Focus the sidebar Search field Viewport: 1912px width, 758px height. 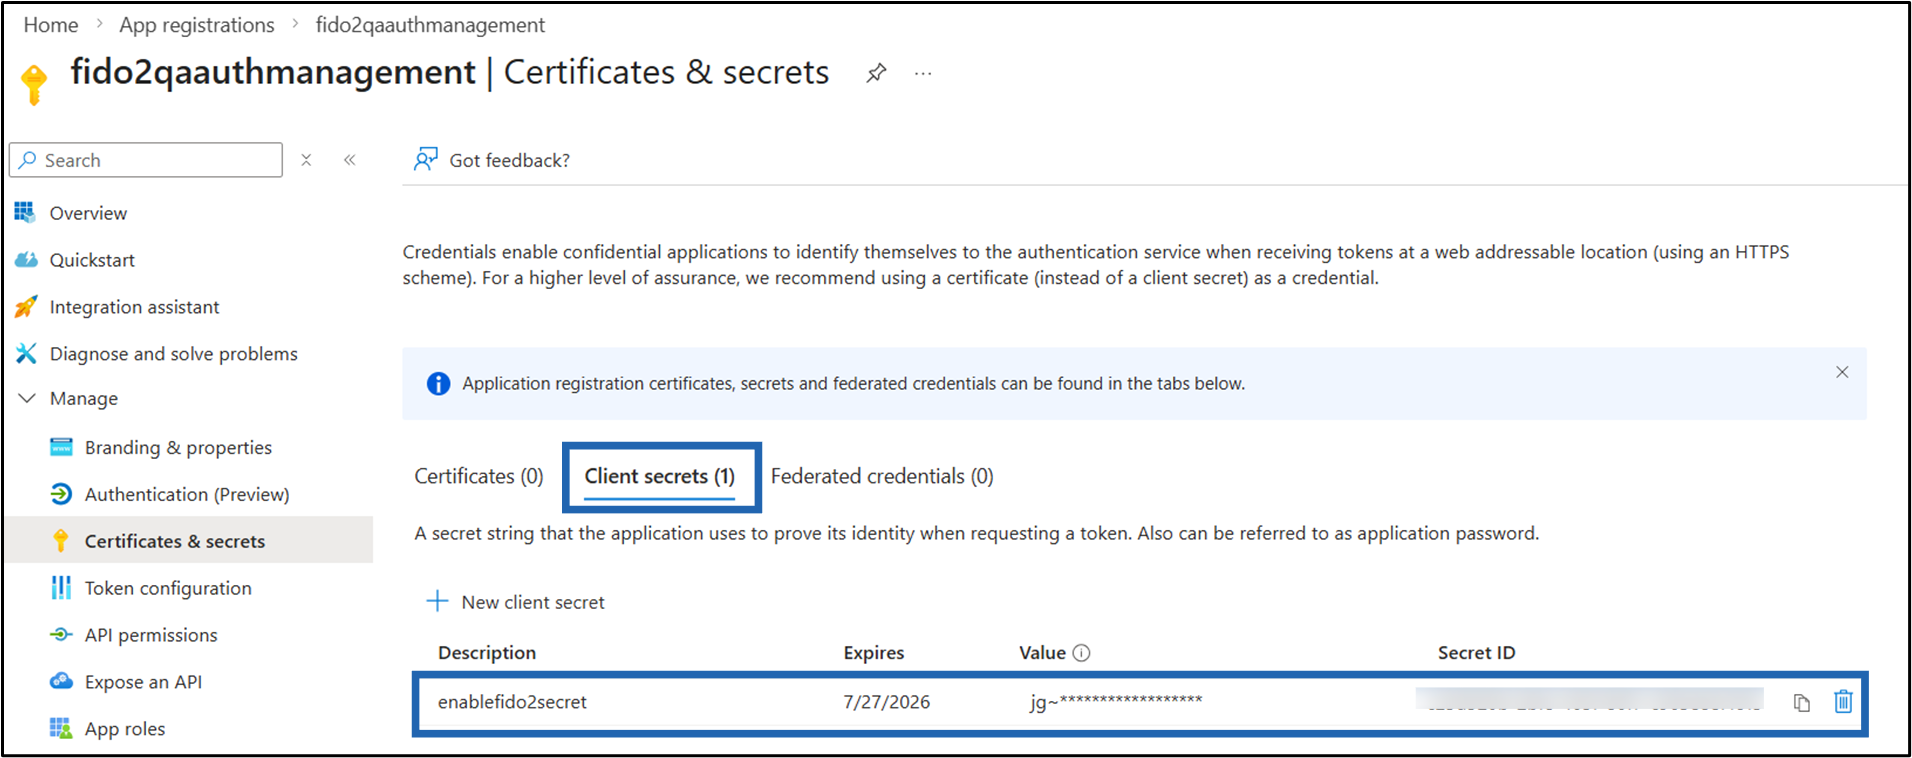click(146, 160)
